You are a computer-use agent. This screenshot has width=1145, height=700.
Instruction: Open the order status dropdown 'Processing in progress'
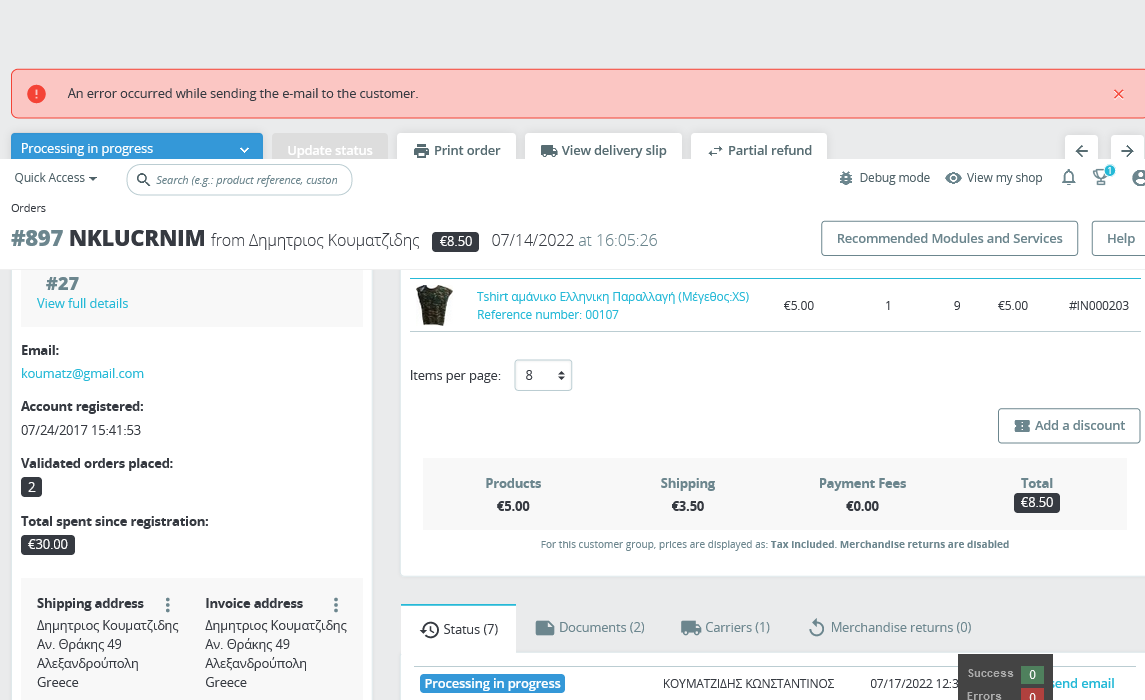pyautogui.click(x=137, y=148)
